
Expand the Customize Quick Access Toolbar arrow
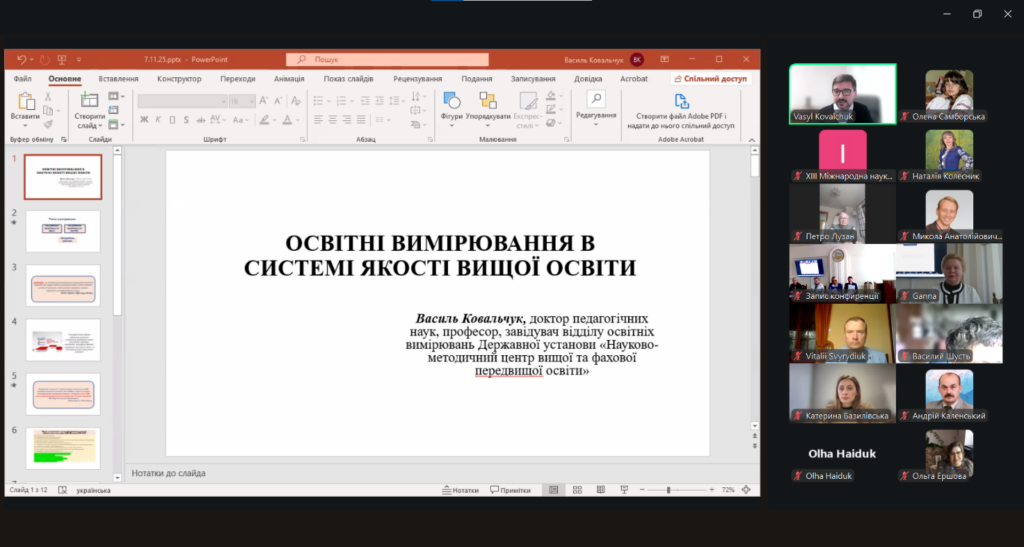point(78,60)
